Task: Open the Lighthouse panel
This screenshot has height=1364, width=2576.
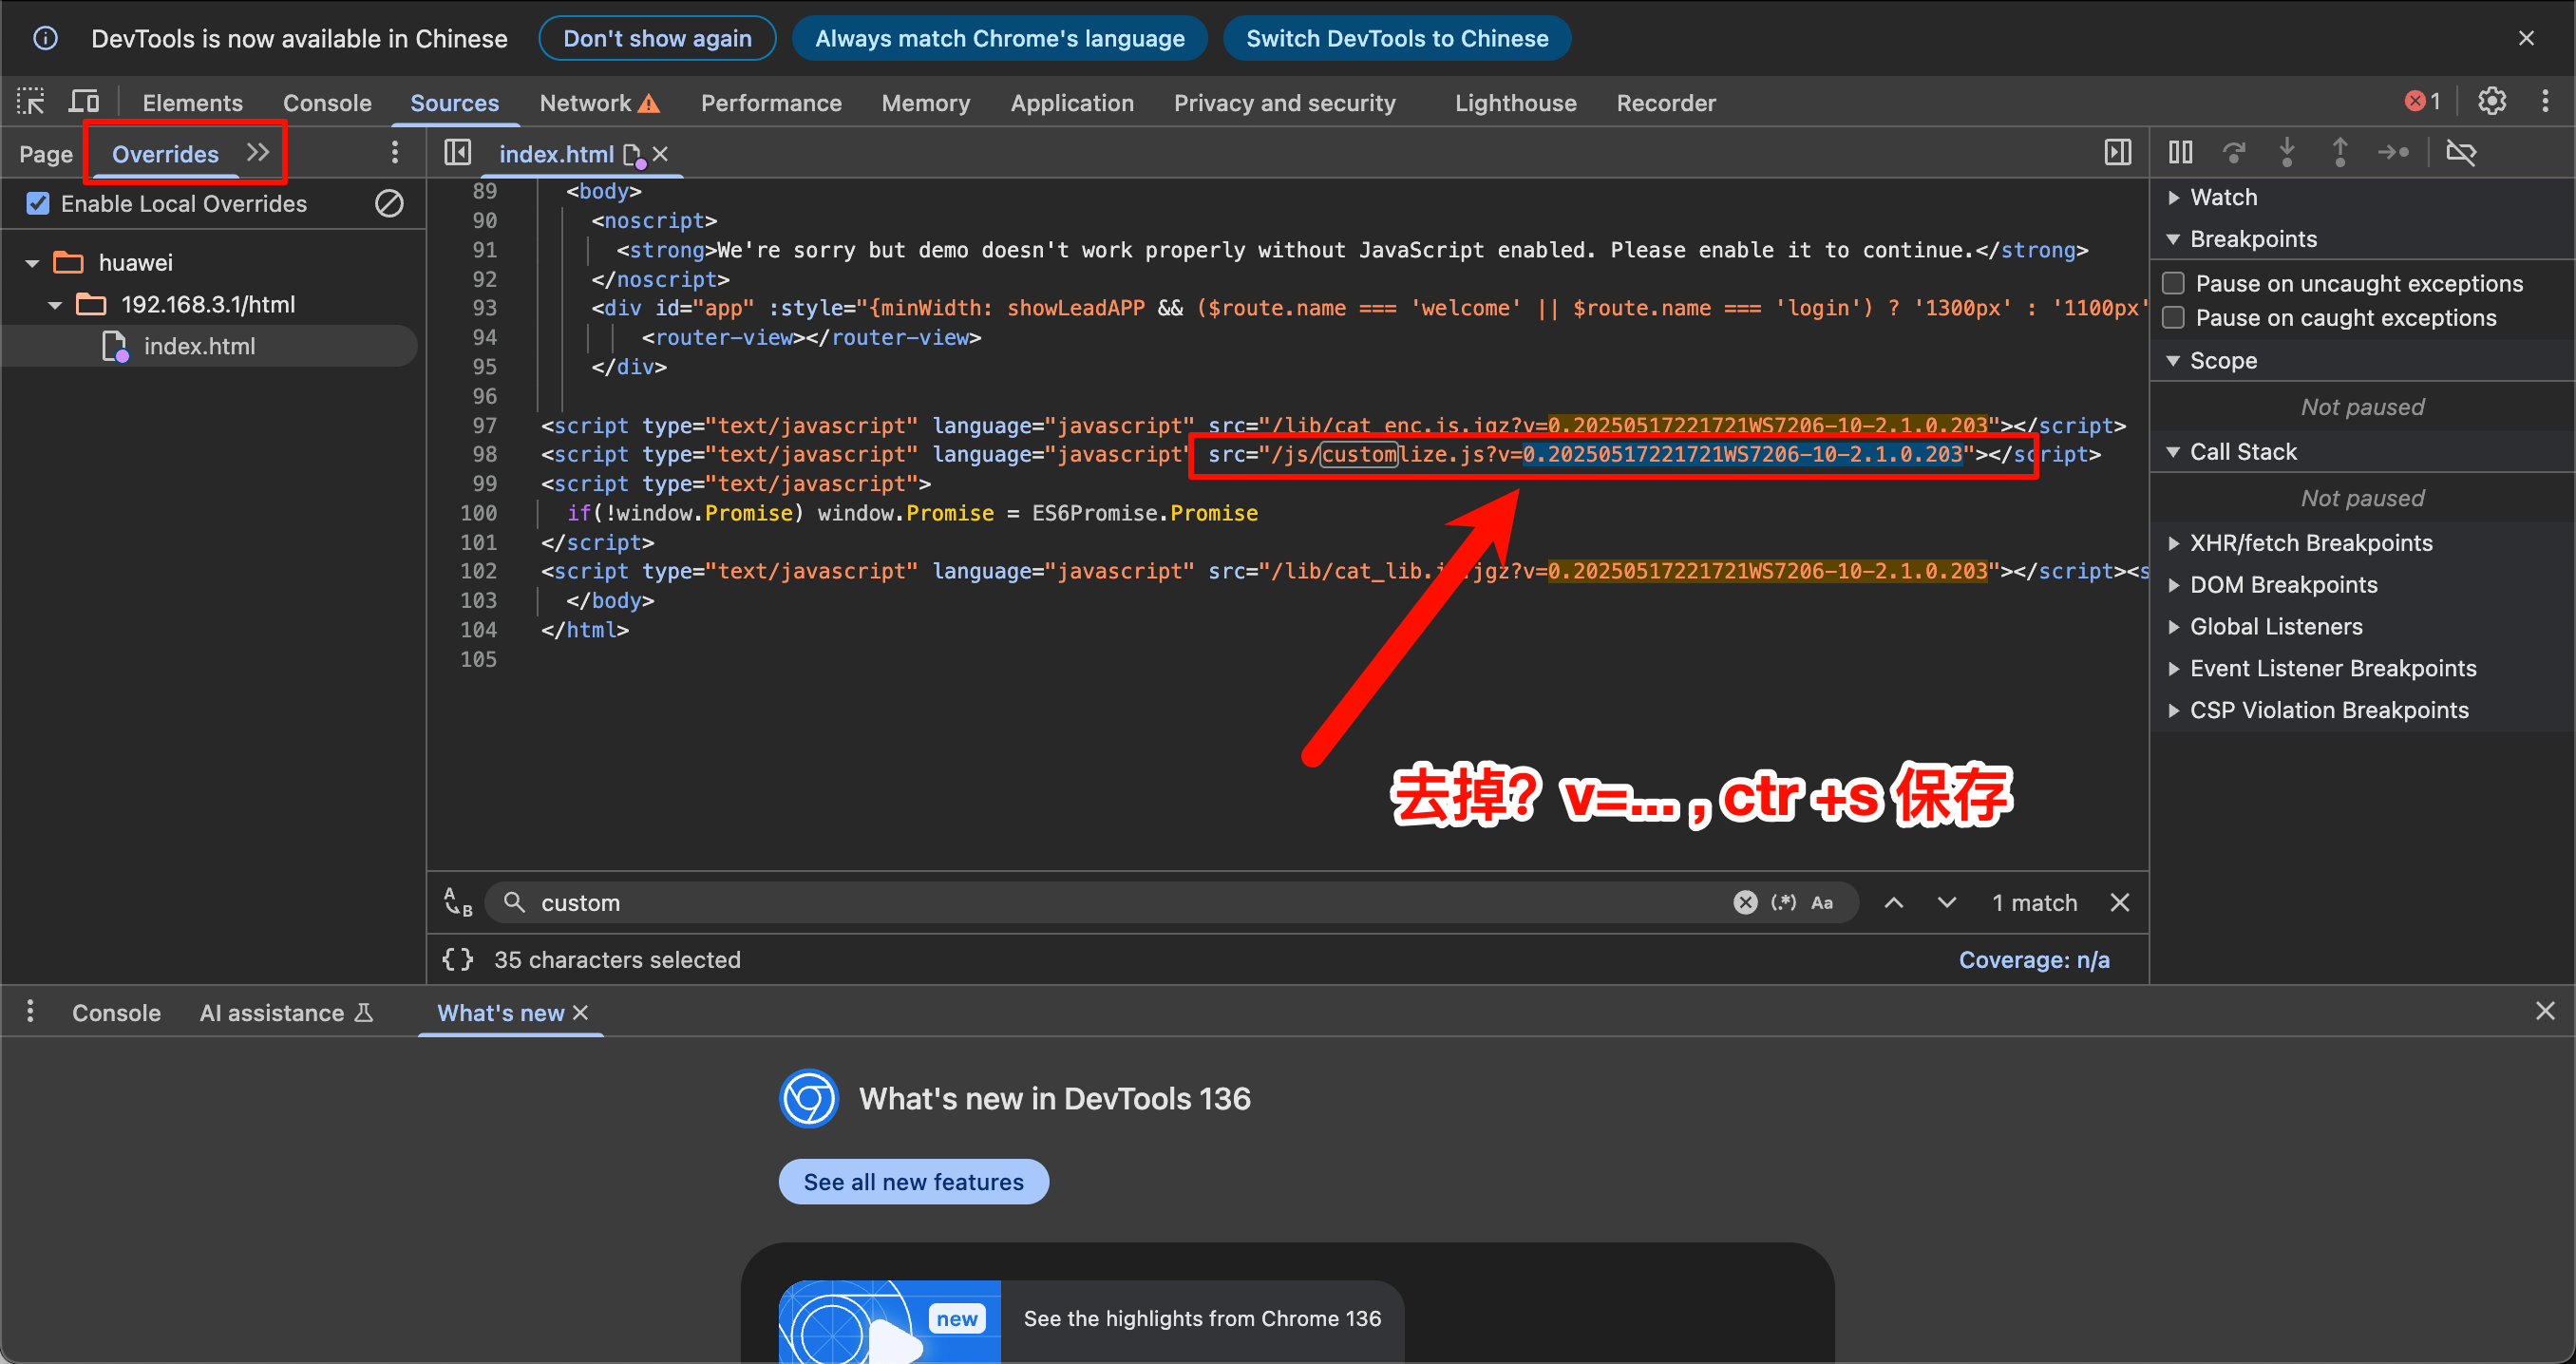Action: 1515,103
